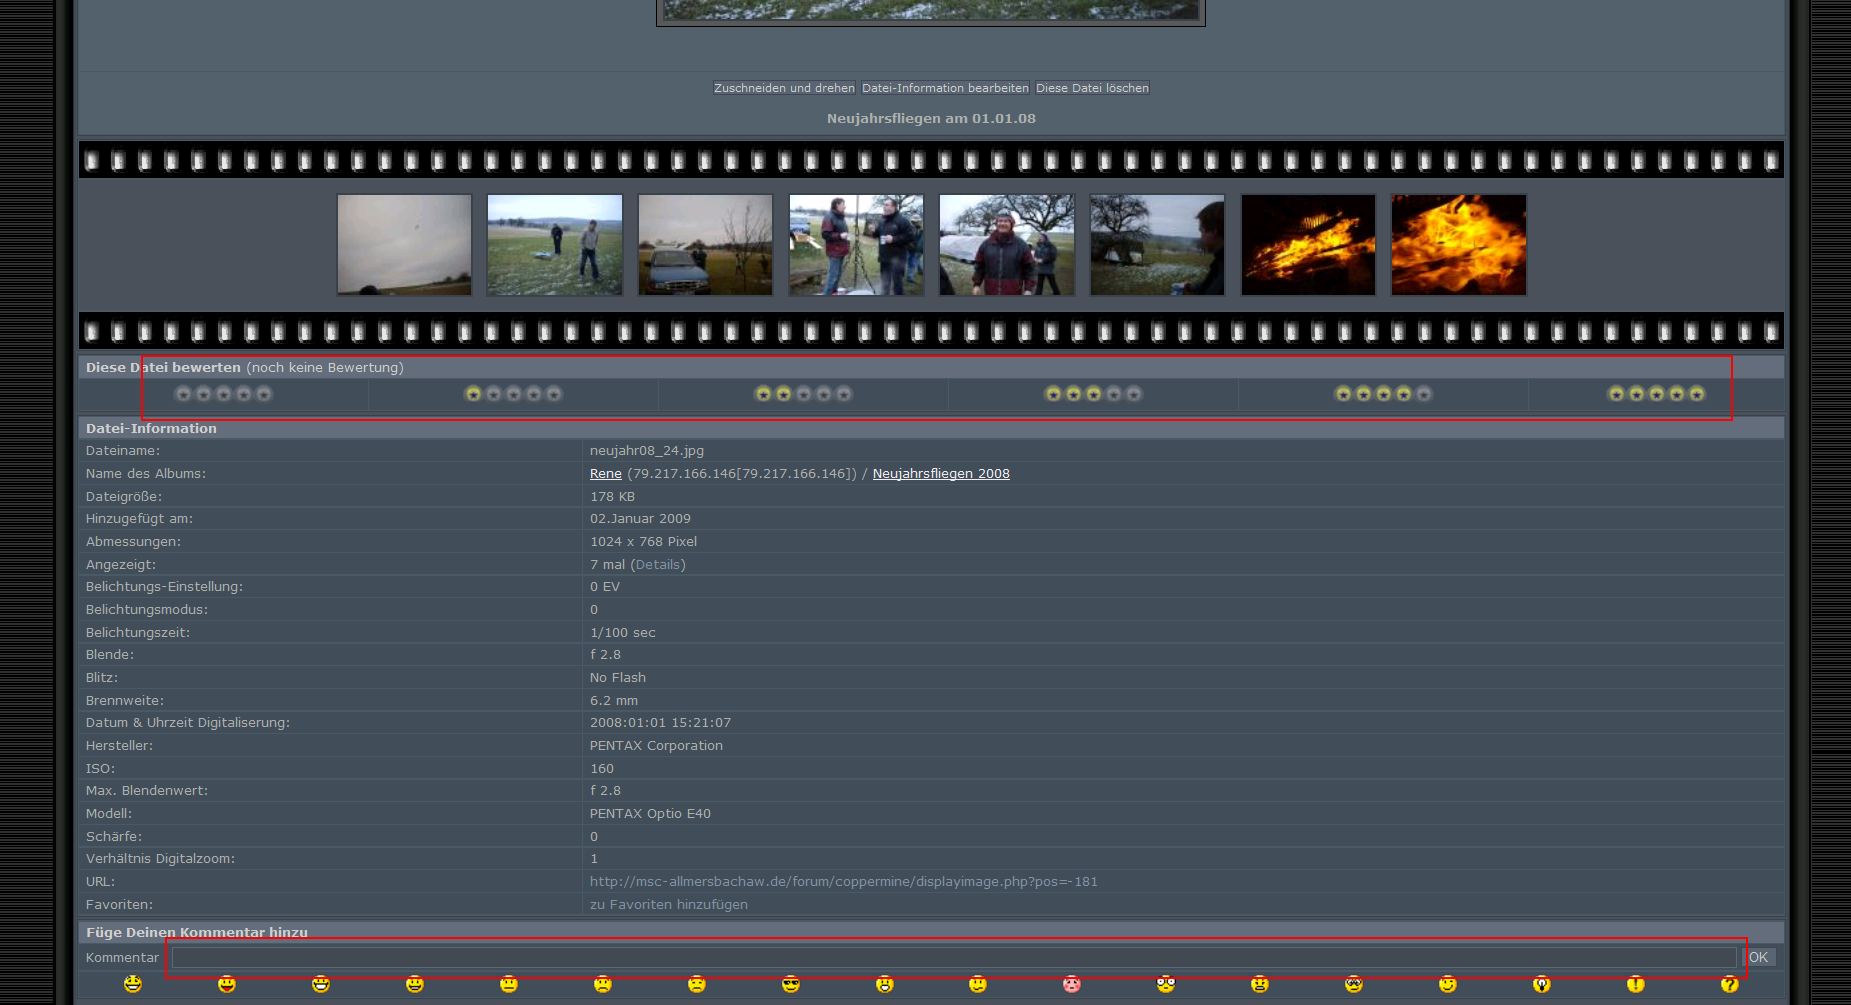Image resolution: width=1851 pixels, height=1005 pixels.
Task: Rate the file with three stars
Action: pyautogui.click(x=1093, y=394)
